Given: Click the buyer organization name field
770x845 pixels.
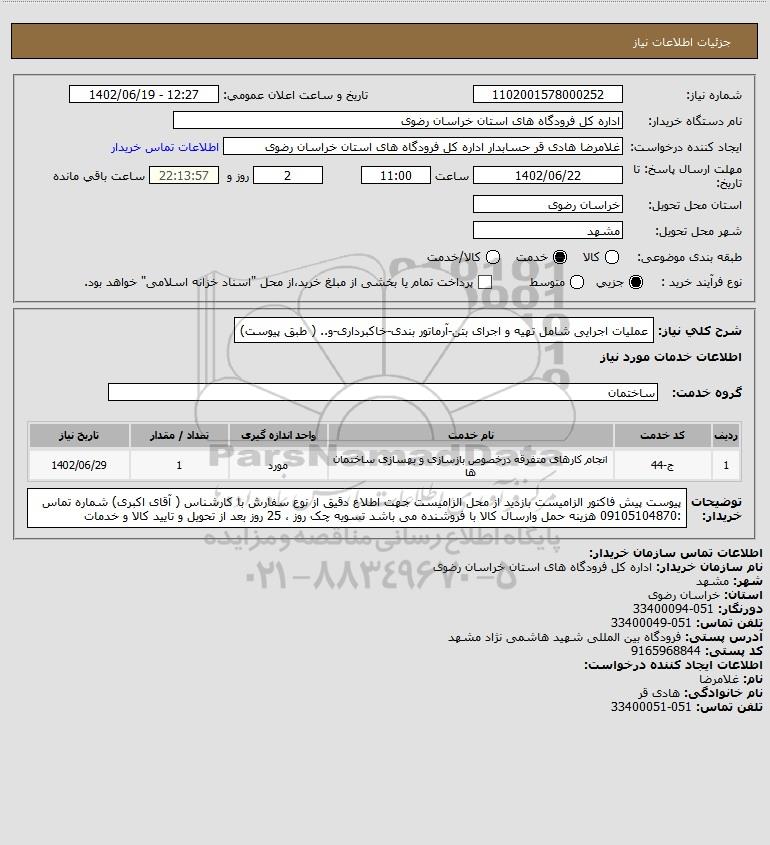Looking at the screenshot, I should (x=398, y=121).
